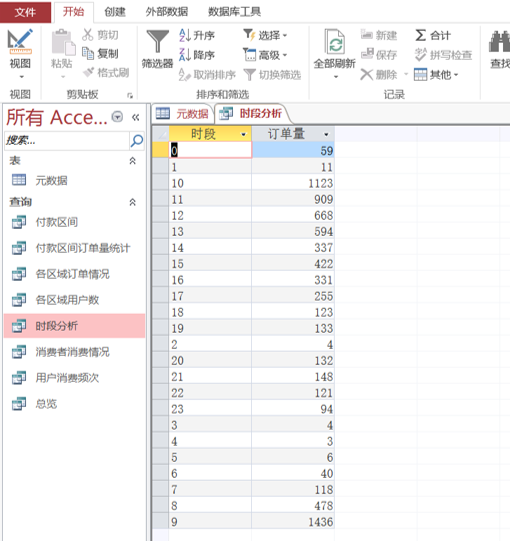Image resolution: width=510 pixels, height=541 pixels.
Task: Switch to the 数据库工具 ribbon tab
Action: point(234,12)
